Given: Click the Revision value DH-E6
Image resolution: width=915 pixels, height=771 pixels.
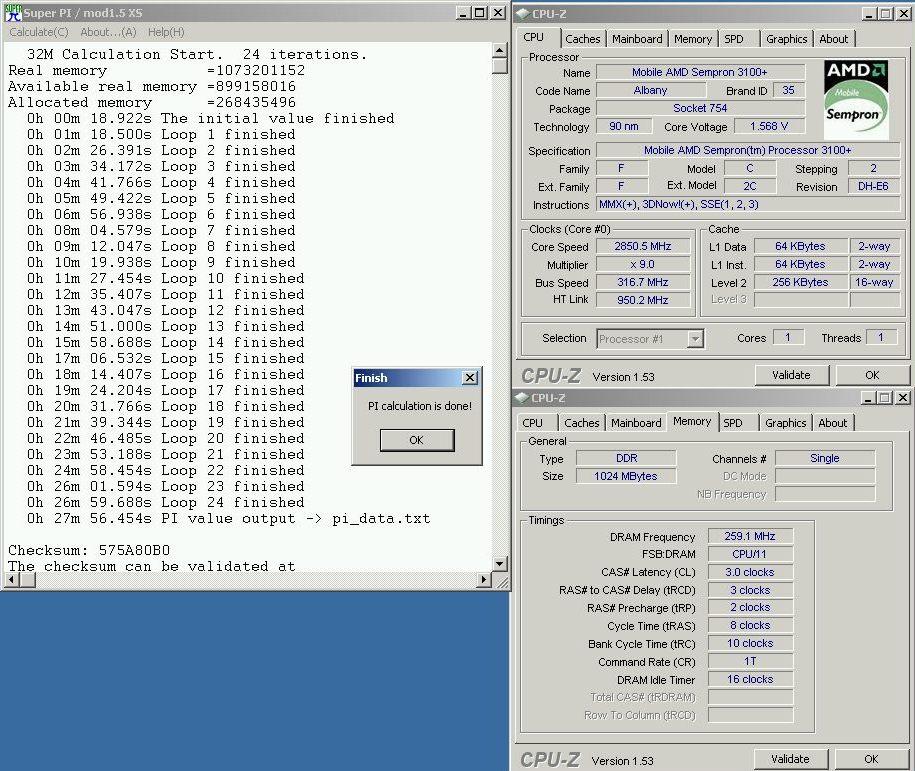Looking at the screenshot, I should coord(873,186).
